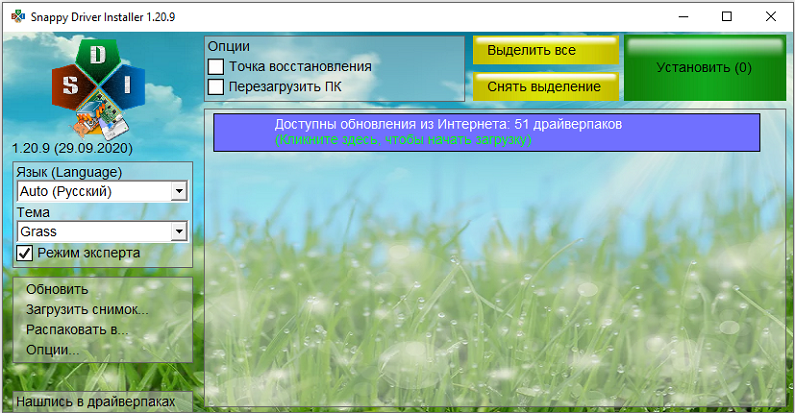Toggle the Перезагрузить ПК checkbox

216,87
